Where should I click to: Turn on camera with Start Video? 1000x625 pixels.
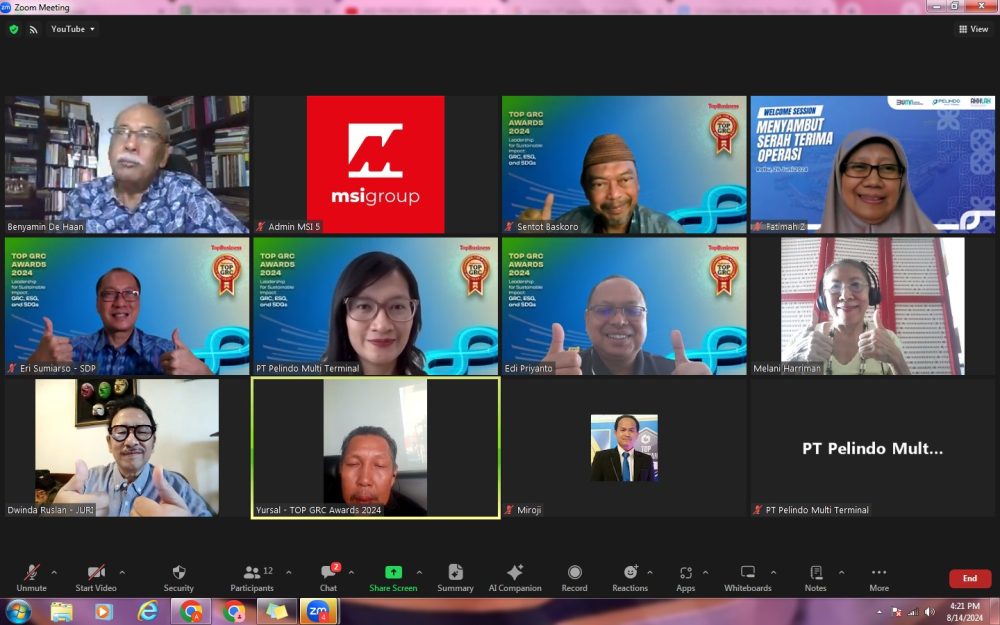96,578
